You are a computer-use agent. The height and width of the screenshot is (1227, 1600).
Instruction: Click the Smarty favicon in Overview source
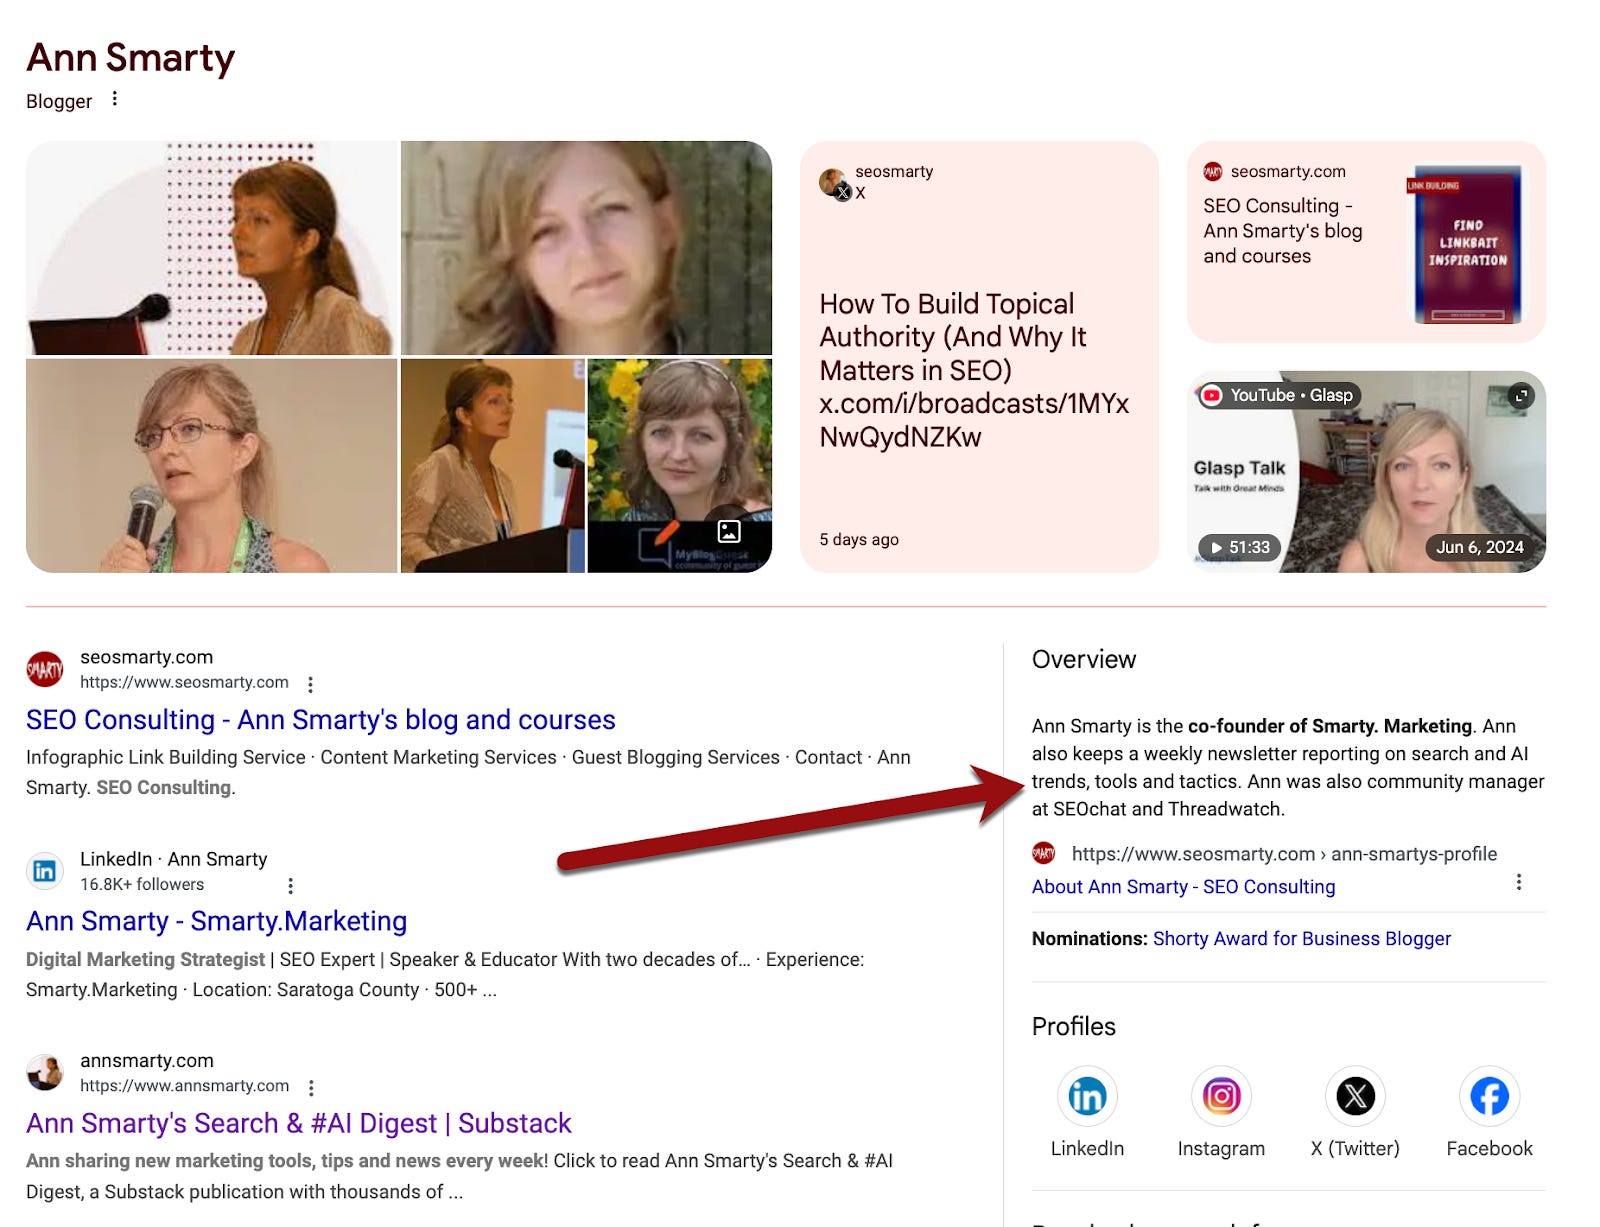(x=1043, y=853)
